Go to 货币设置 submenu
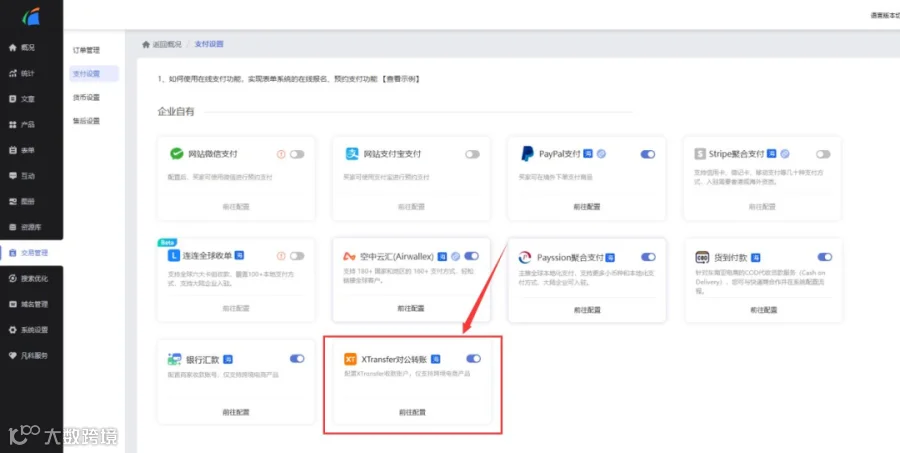This screenshot has width=900, height=453. click(86, 97)
